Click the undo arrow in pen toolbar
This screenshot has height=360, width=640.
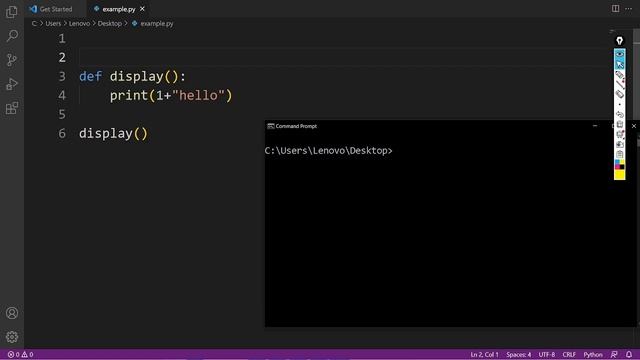coord(620,114)
